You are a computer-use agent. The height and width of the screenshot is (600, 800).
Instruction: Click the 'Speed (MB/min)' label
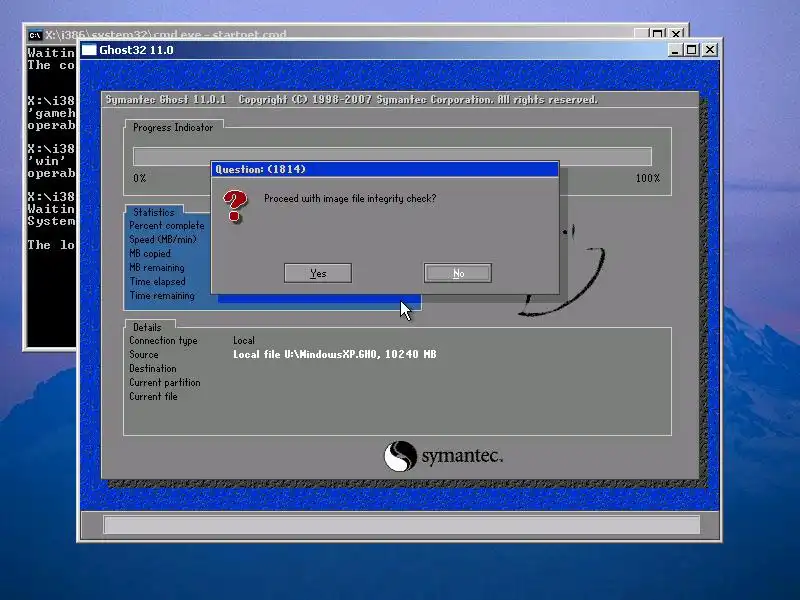click(x=163, y=239)
